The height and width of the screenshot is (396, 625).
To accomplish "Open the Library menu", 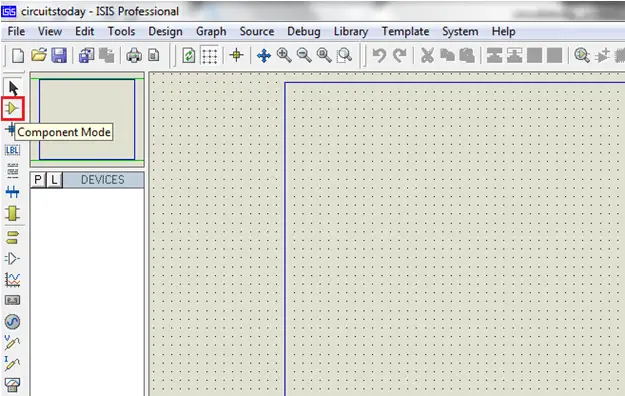I will [351, 32].
